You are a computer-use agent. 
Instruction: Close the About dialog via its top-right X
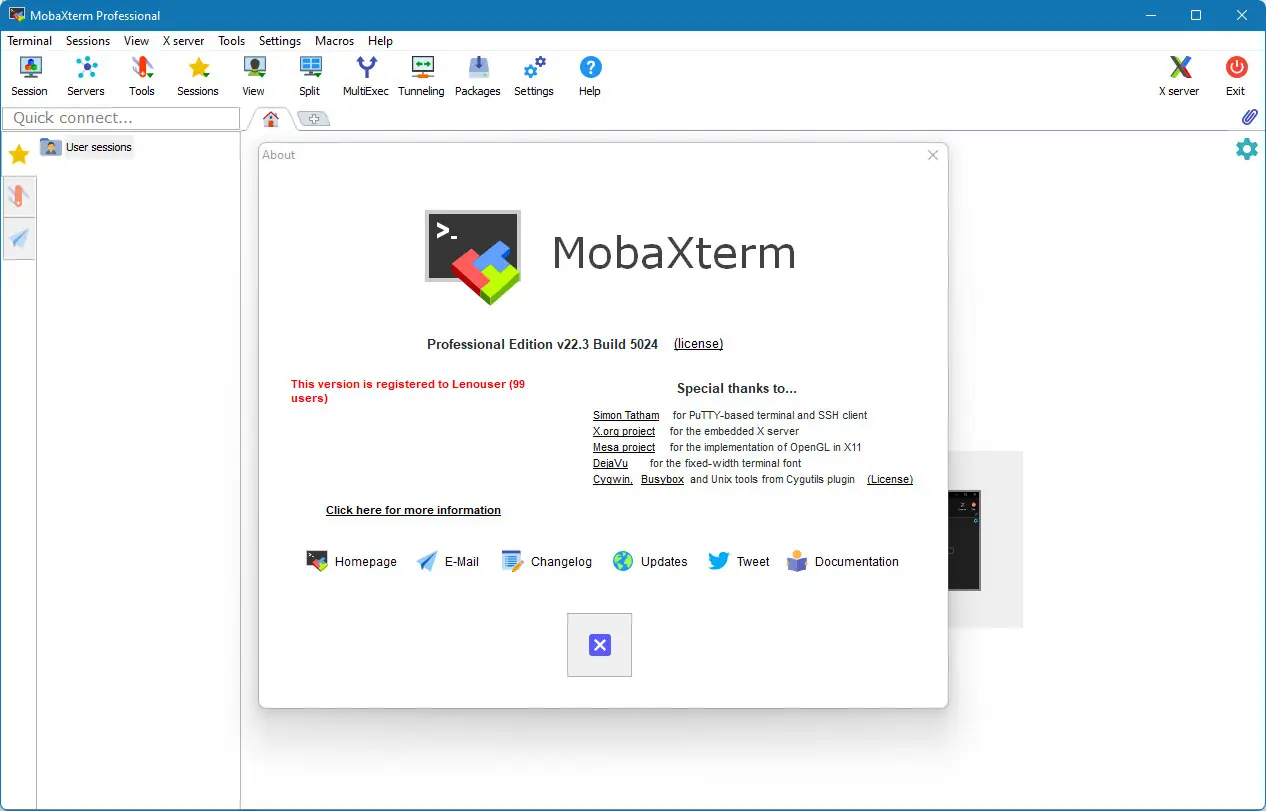[932, 155]
